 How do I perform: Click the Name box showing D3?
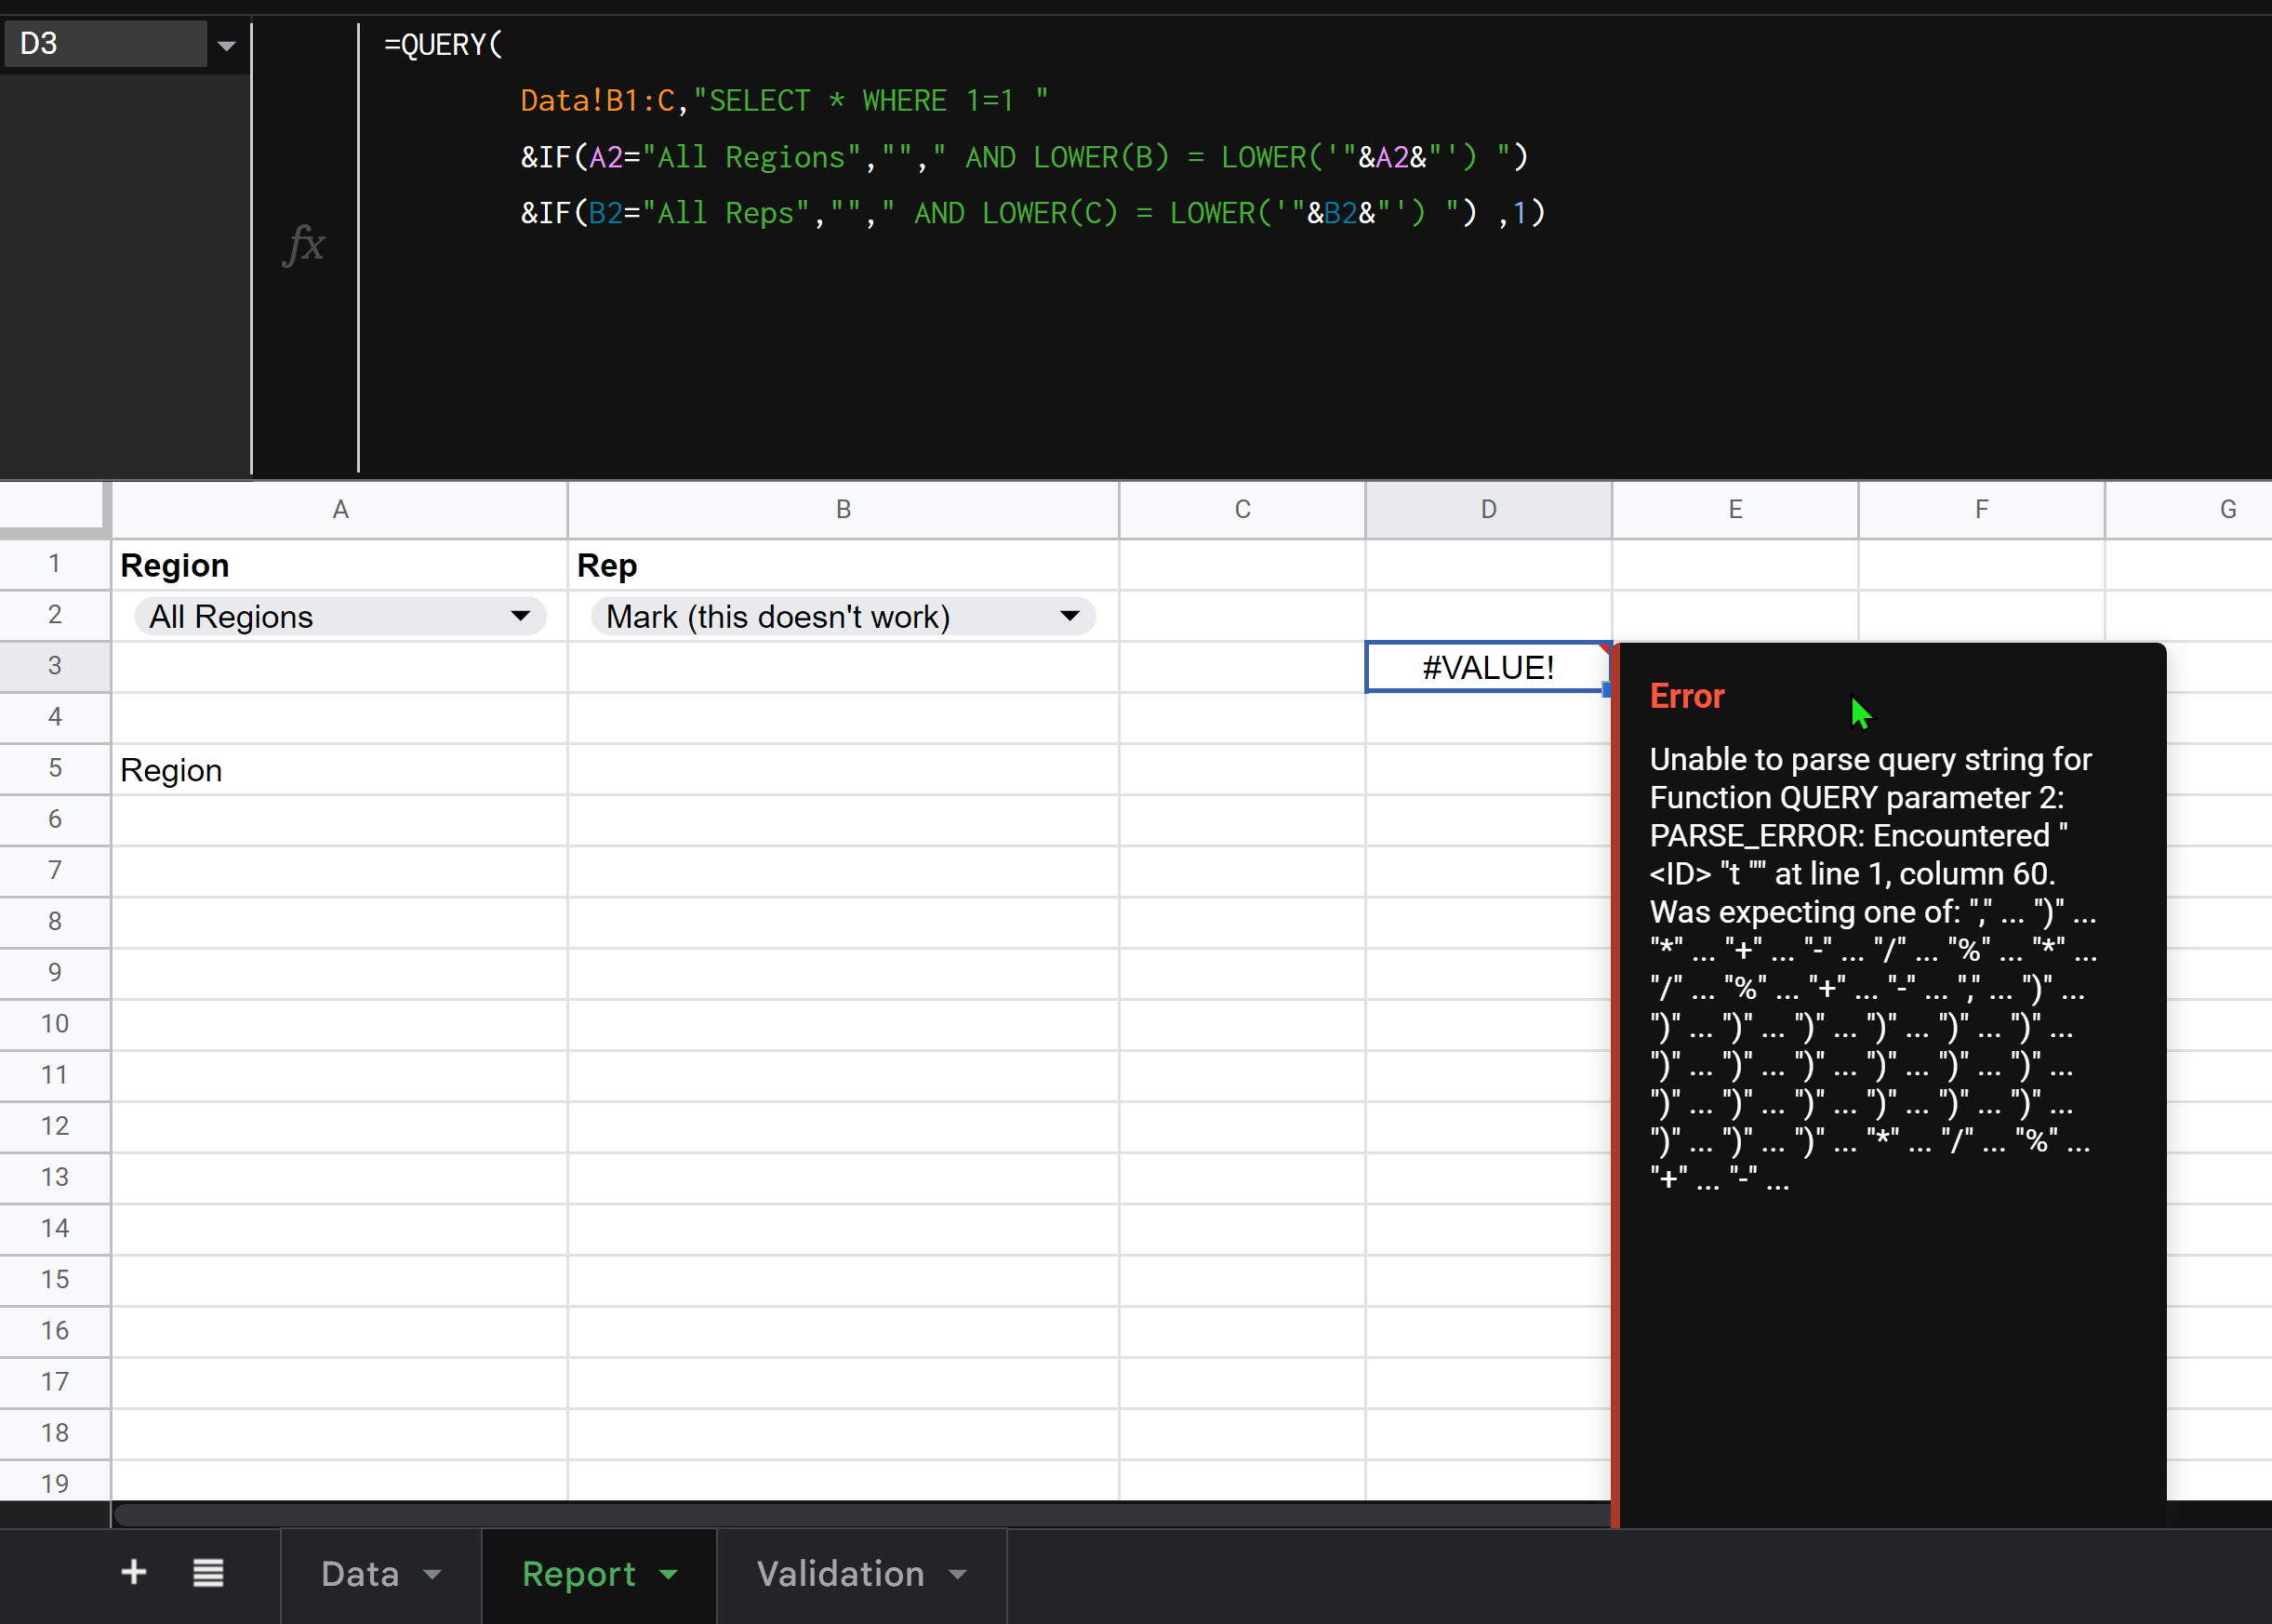tap(105, 44)
